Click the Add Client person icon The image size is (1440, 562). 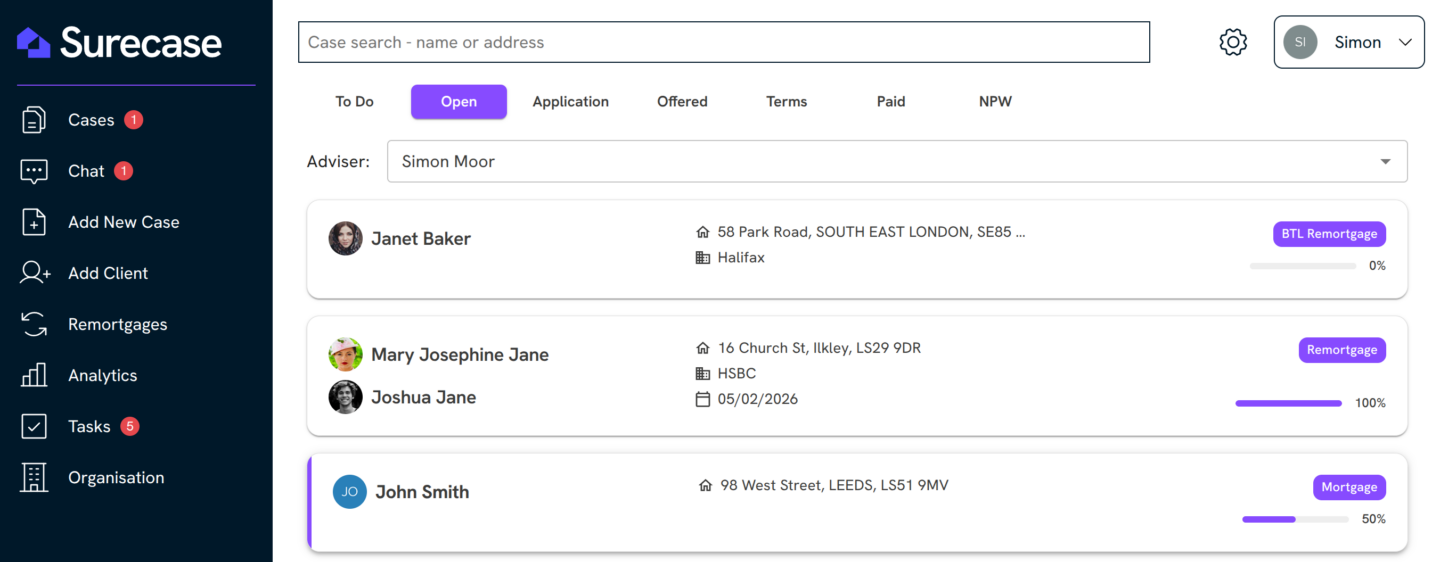34,273
